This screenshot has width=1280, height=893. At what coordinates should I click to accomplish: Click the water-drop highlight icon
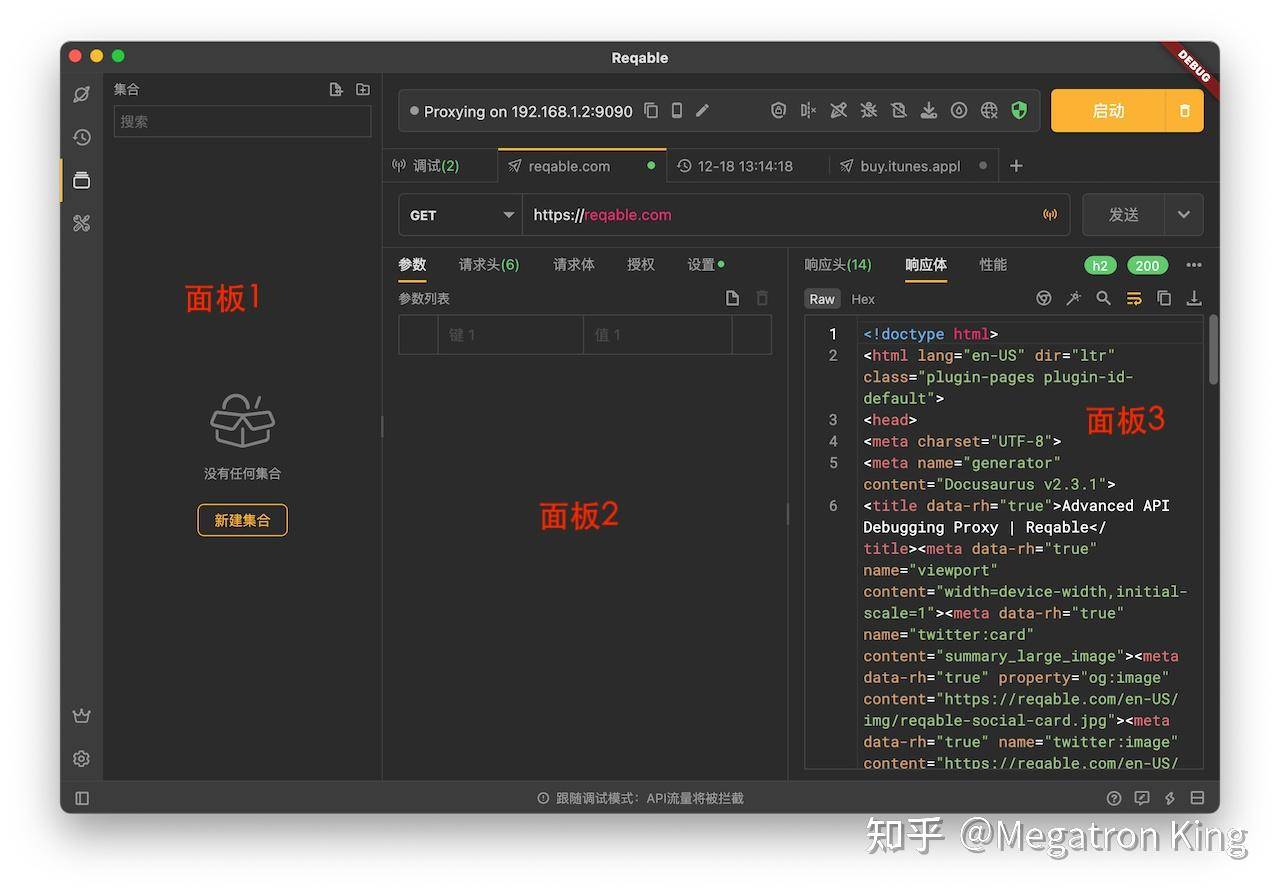[x=958, y=111]
